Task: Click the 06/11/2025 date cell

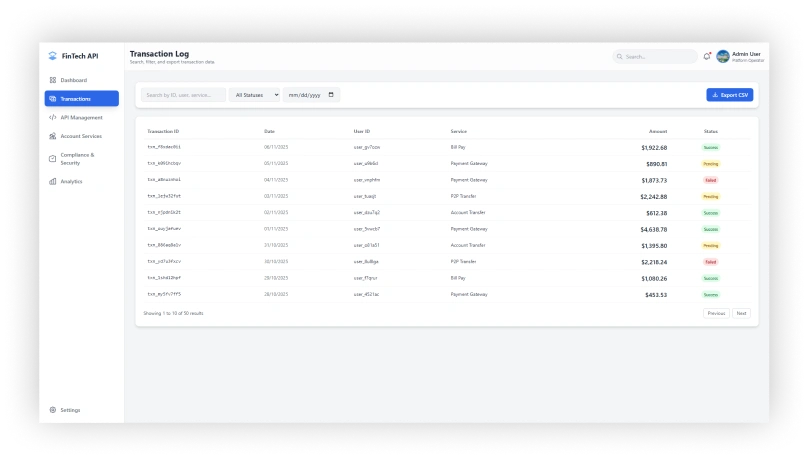Action: click(x=276, y=147)
